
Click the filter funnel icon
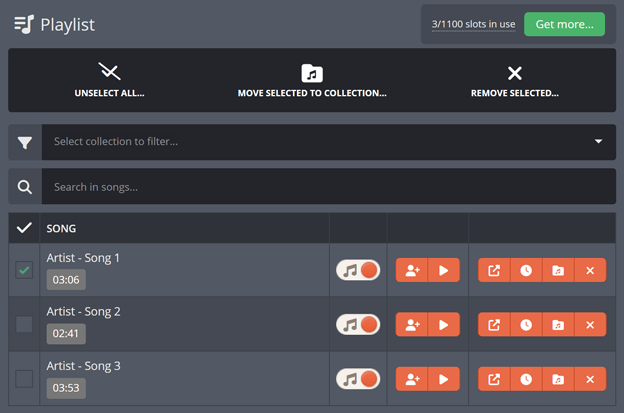click(25, 142)
